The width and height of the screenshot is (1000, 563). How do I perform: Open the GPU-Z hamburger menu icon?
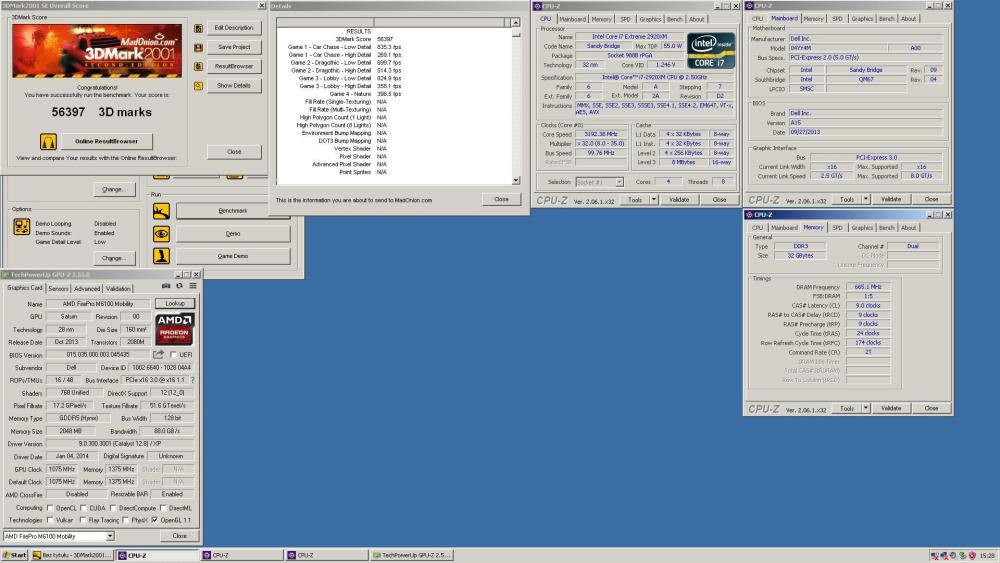(193, 286)
